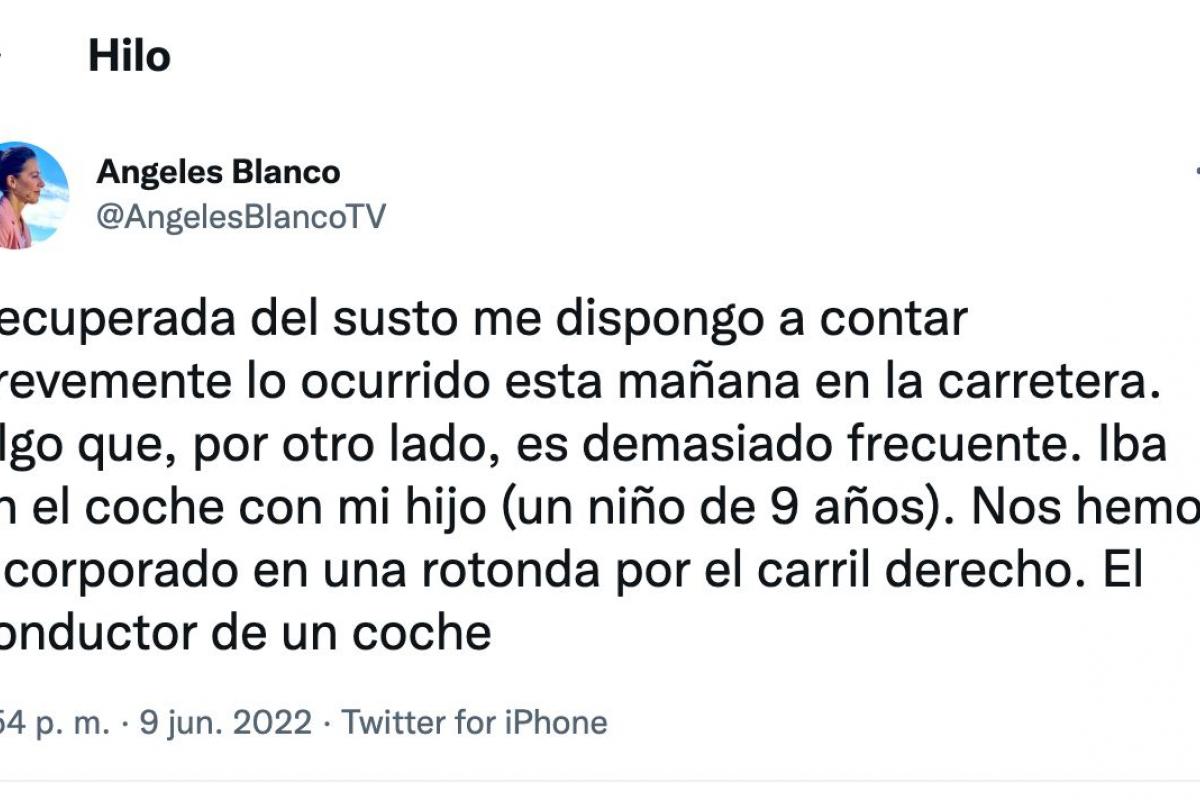The width and height of the screenshot is (1200, 800).
Task: Click the Angeles Blanco display name
Action: coord(218,172)
